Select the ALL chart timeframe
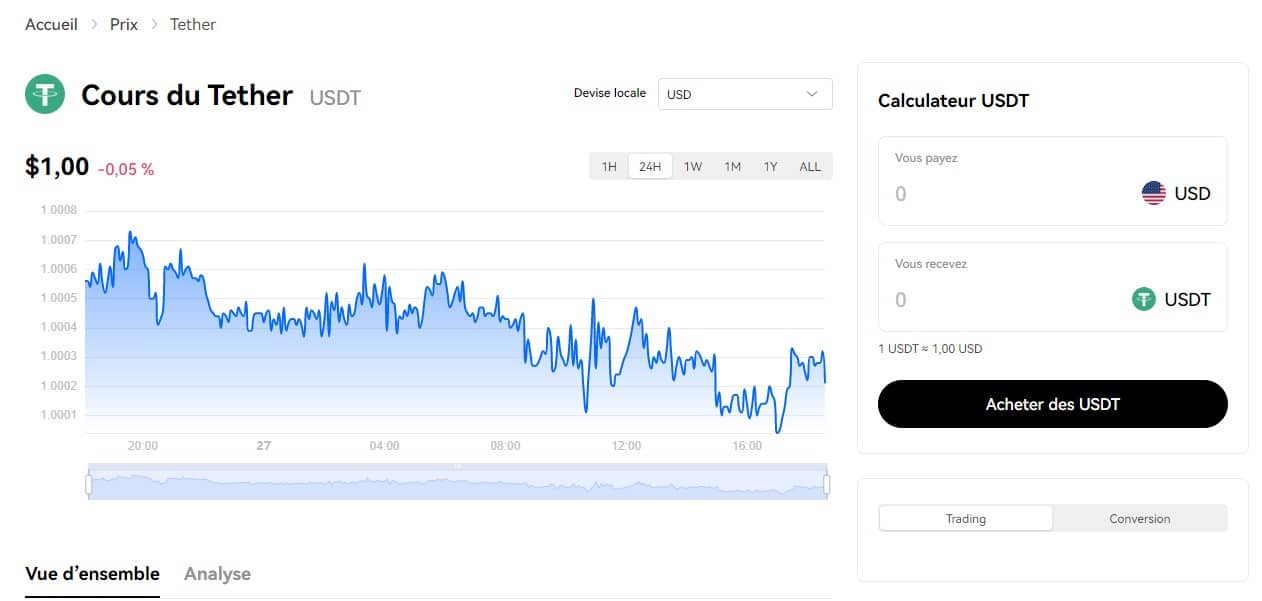The width and height of the screenshot is (1262, 601). coord(810,166)
